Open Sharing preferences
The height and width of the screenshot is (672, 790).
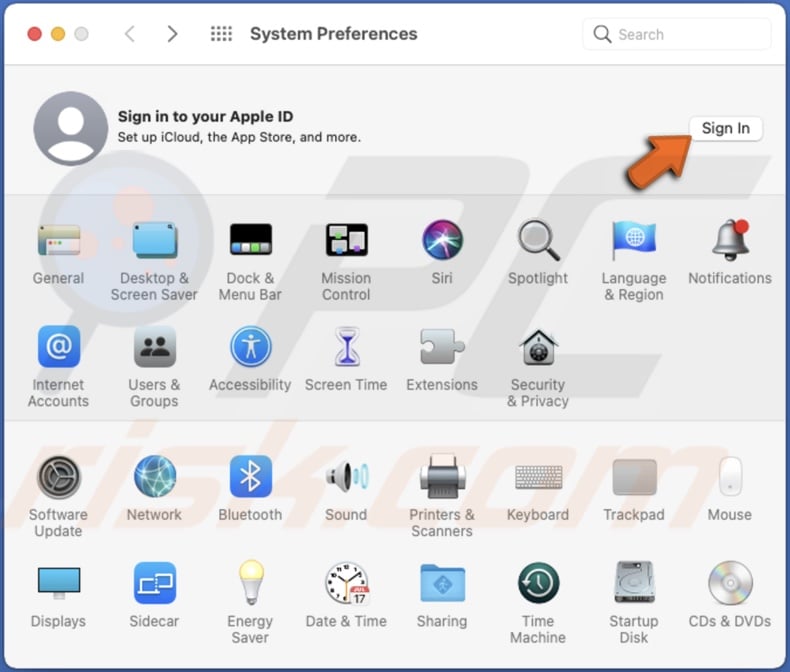[442, 583]
